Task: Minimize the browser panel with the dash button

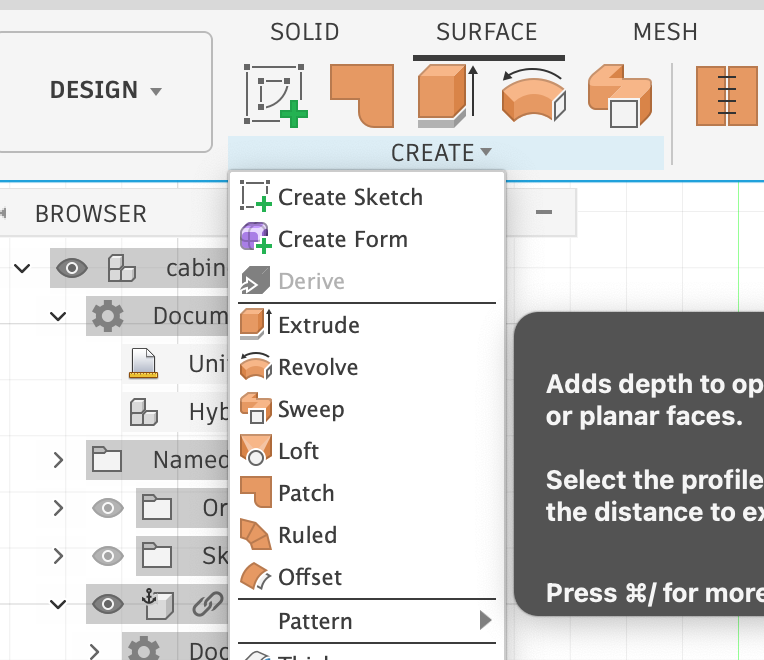Action: click(x=544, y=212)
